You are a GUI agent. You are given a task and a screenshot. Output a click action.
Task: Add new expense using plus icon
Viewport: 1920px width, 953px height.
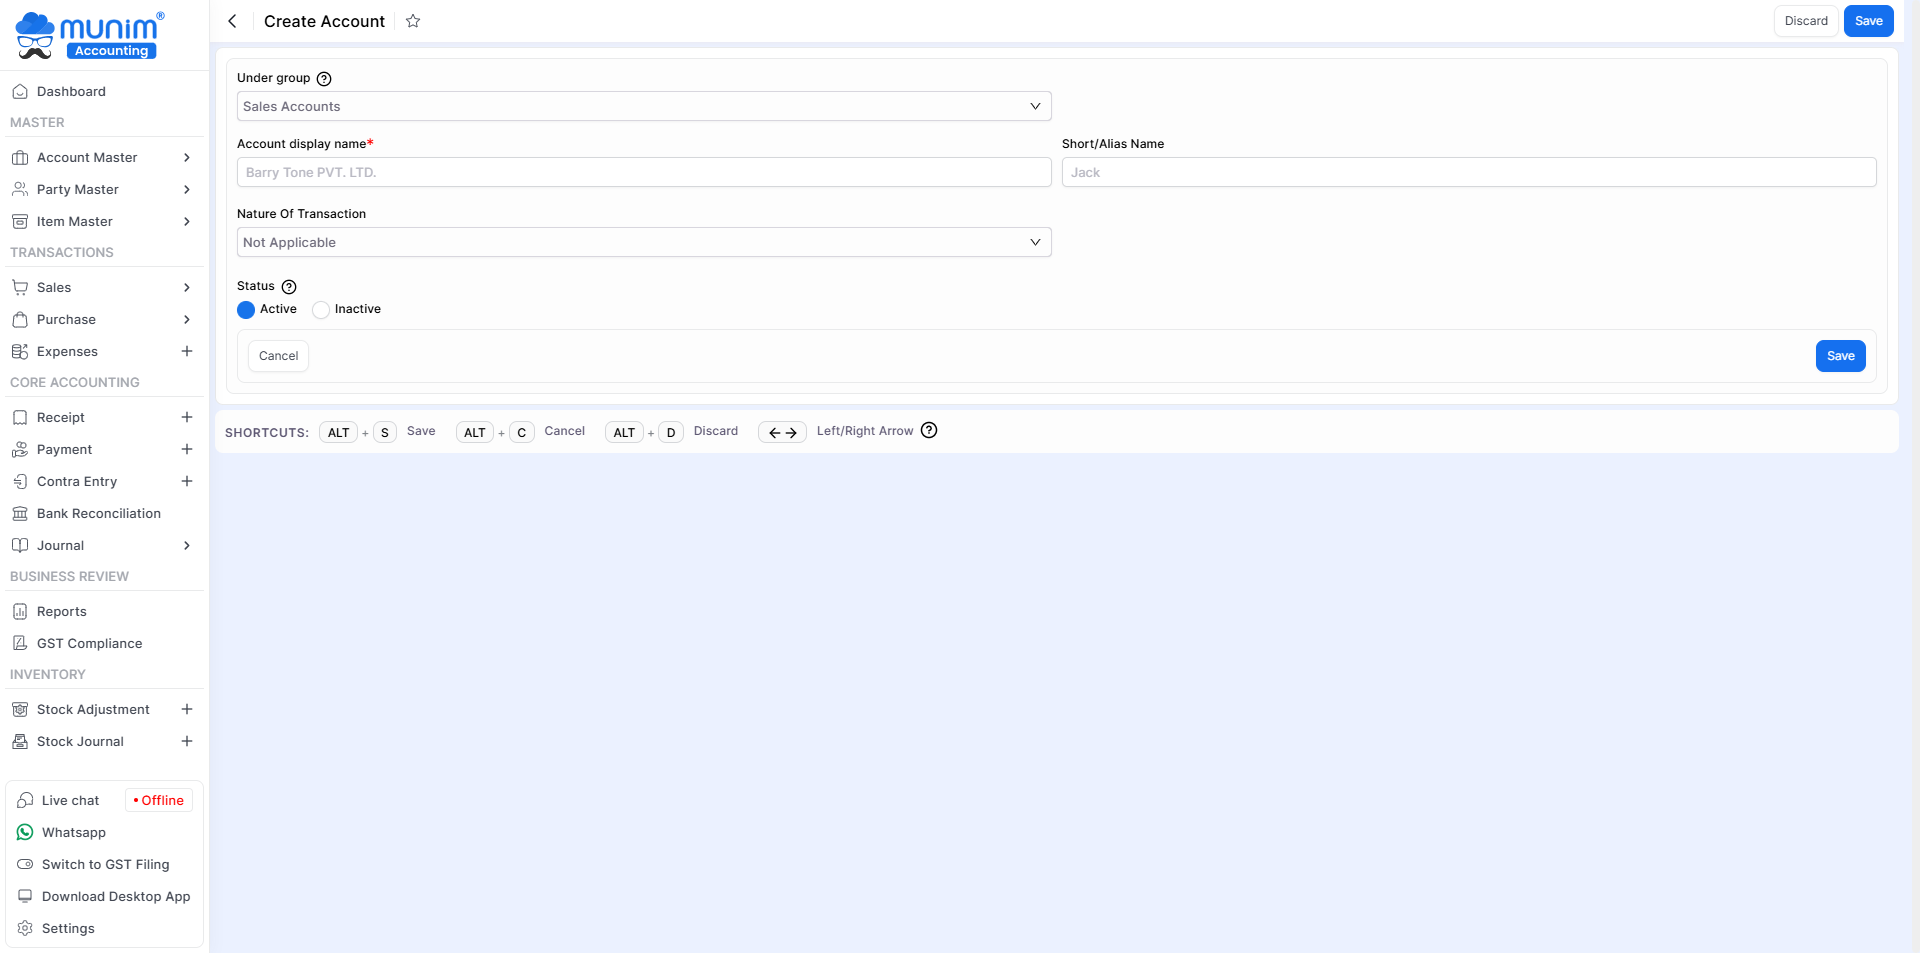[186, 351]
